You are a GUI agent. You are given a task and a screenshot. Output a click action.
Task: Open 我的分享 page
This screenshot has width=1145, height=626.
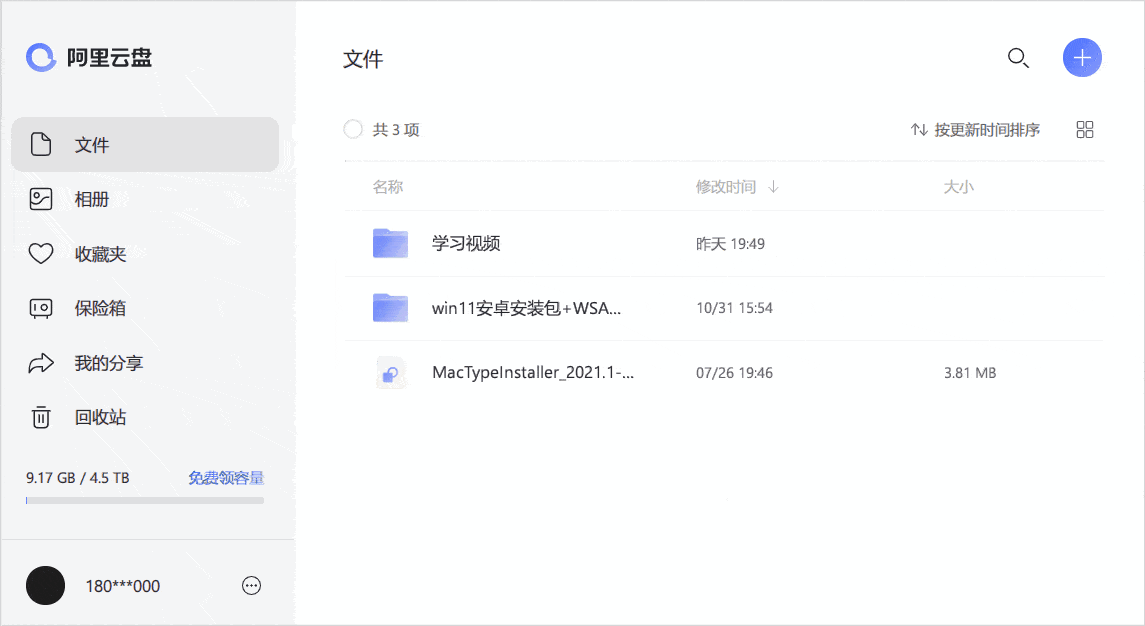108,363
